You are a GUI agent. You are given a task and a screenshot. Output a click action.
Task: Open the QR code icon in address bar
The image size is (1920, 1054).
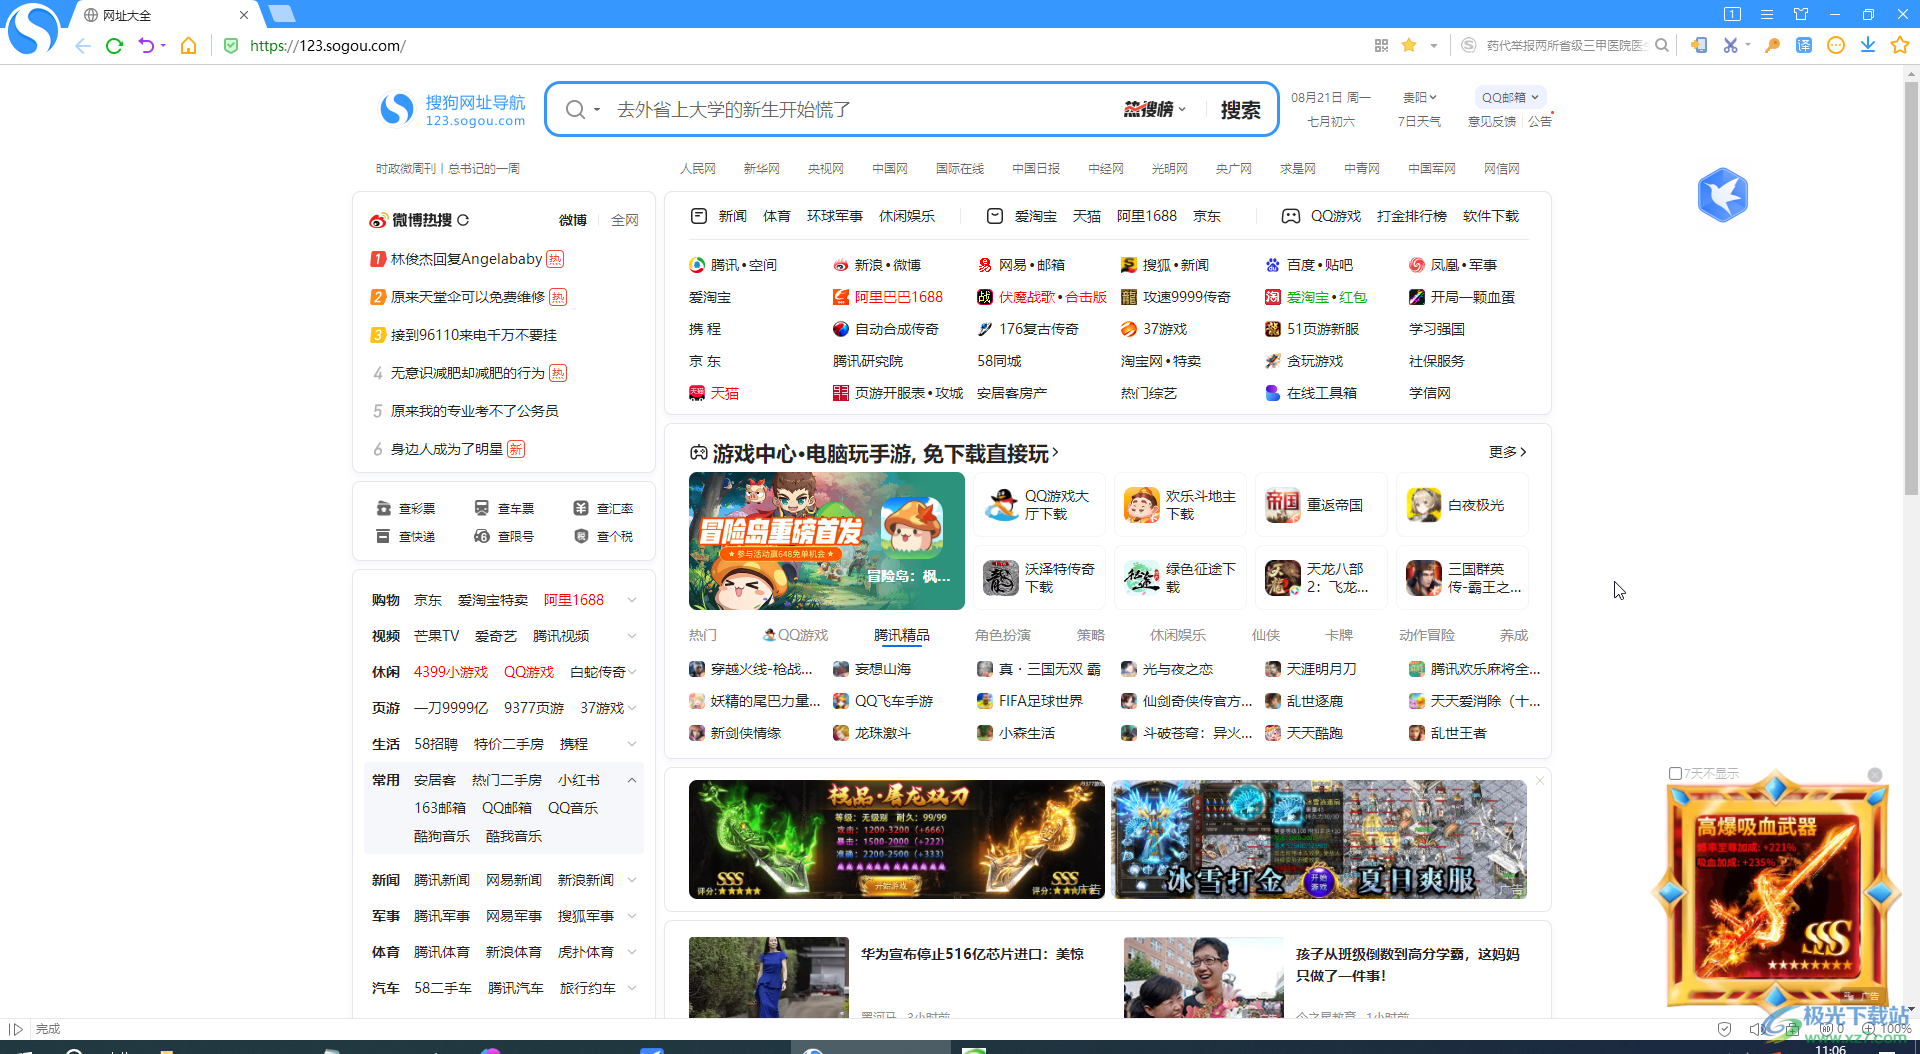click(x=1381, y=45)
